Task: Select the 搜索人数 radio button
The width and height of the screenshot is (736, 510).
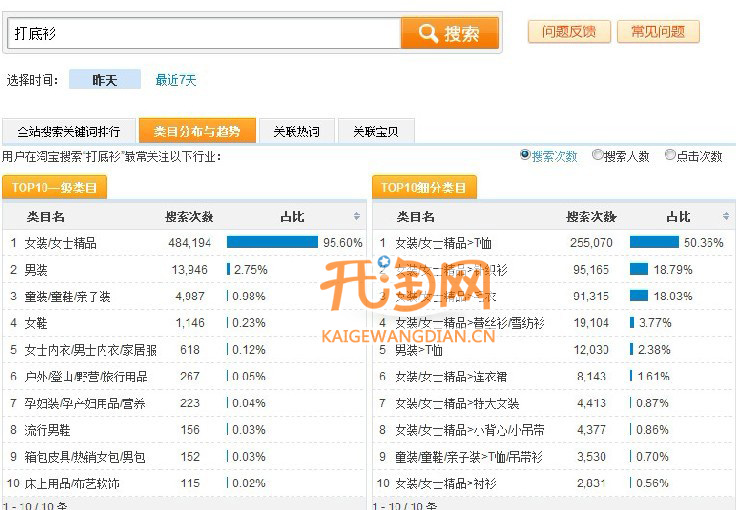Action: pyautogui.click(x=598, y=155)
